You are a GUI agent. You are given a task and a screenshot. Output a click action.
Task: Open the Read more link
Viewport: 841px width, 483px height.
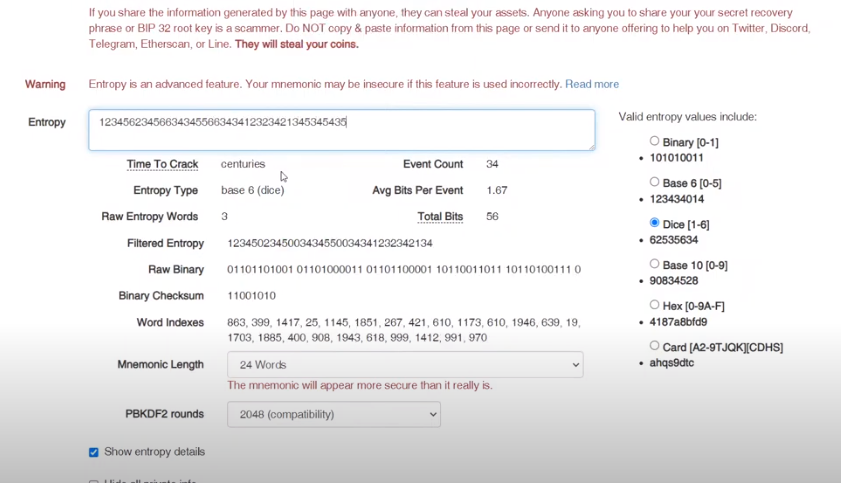[591, 84]
